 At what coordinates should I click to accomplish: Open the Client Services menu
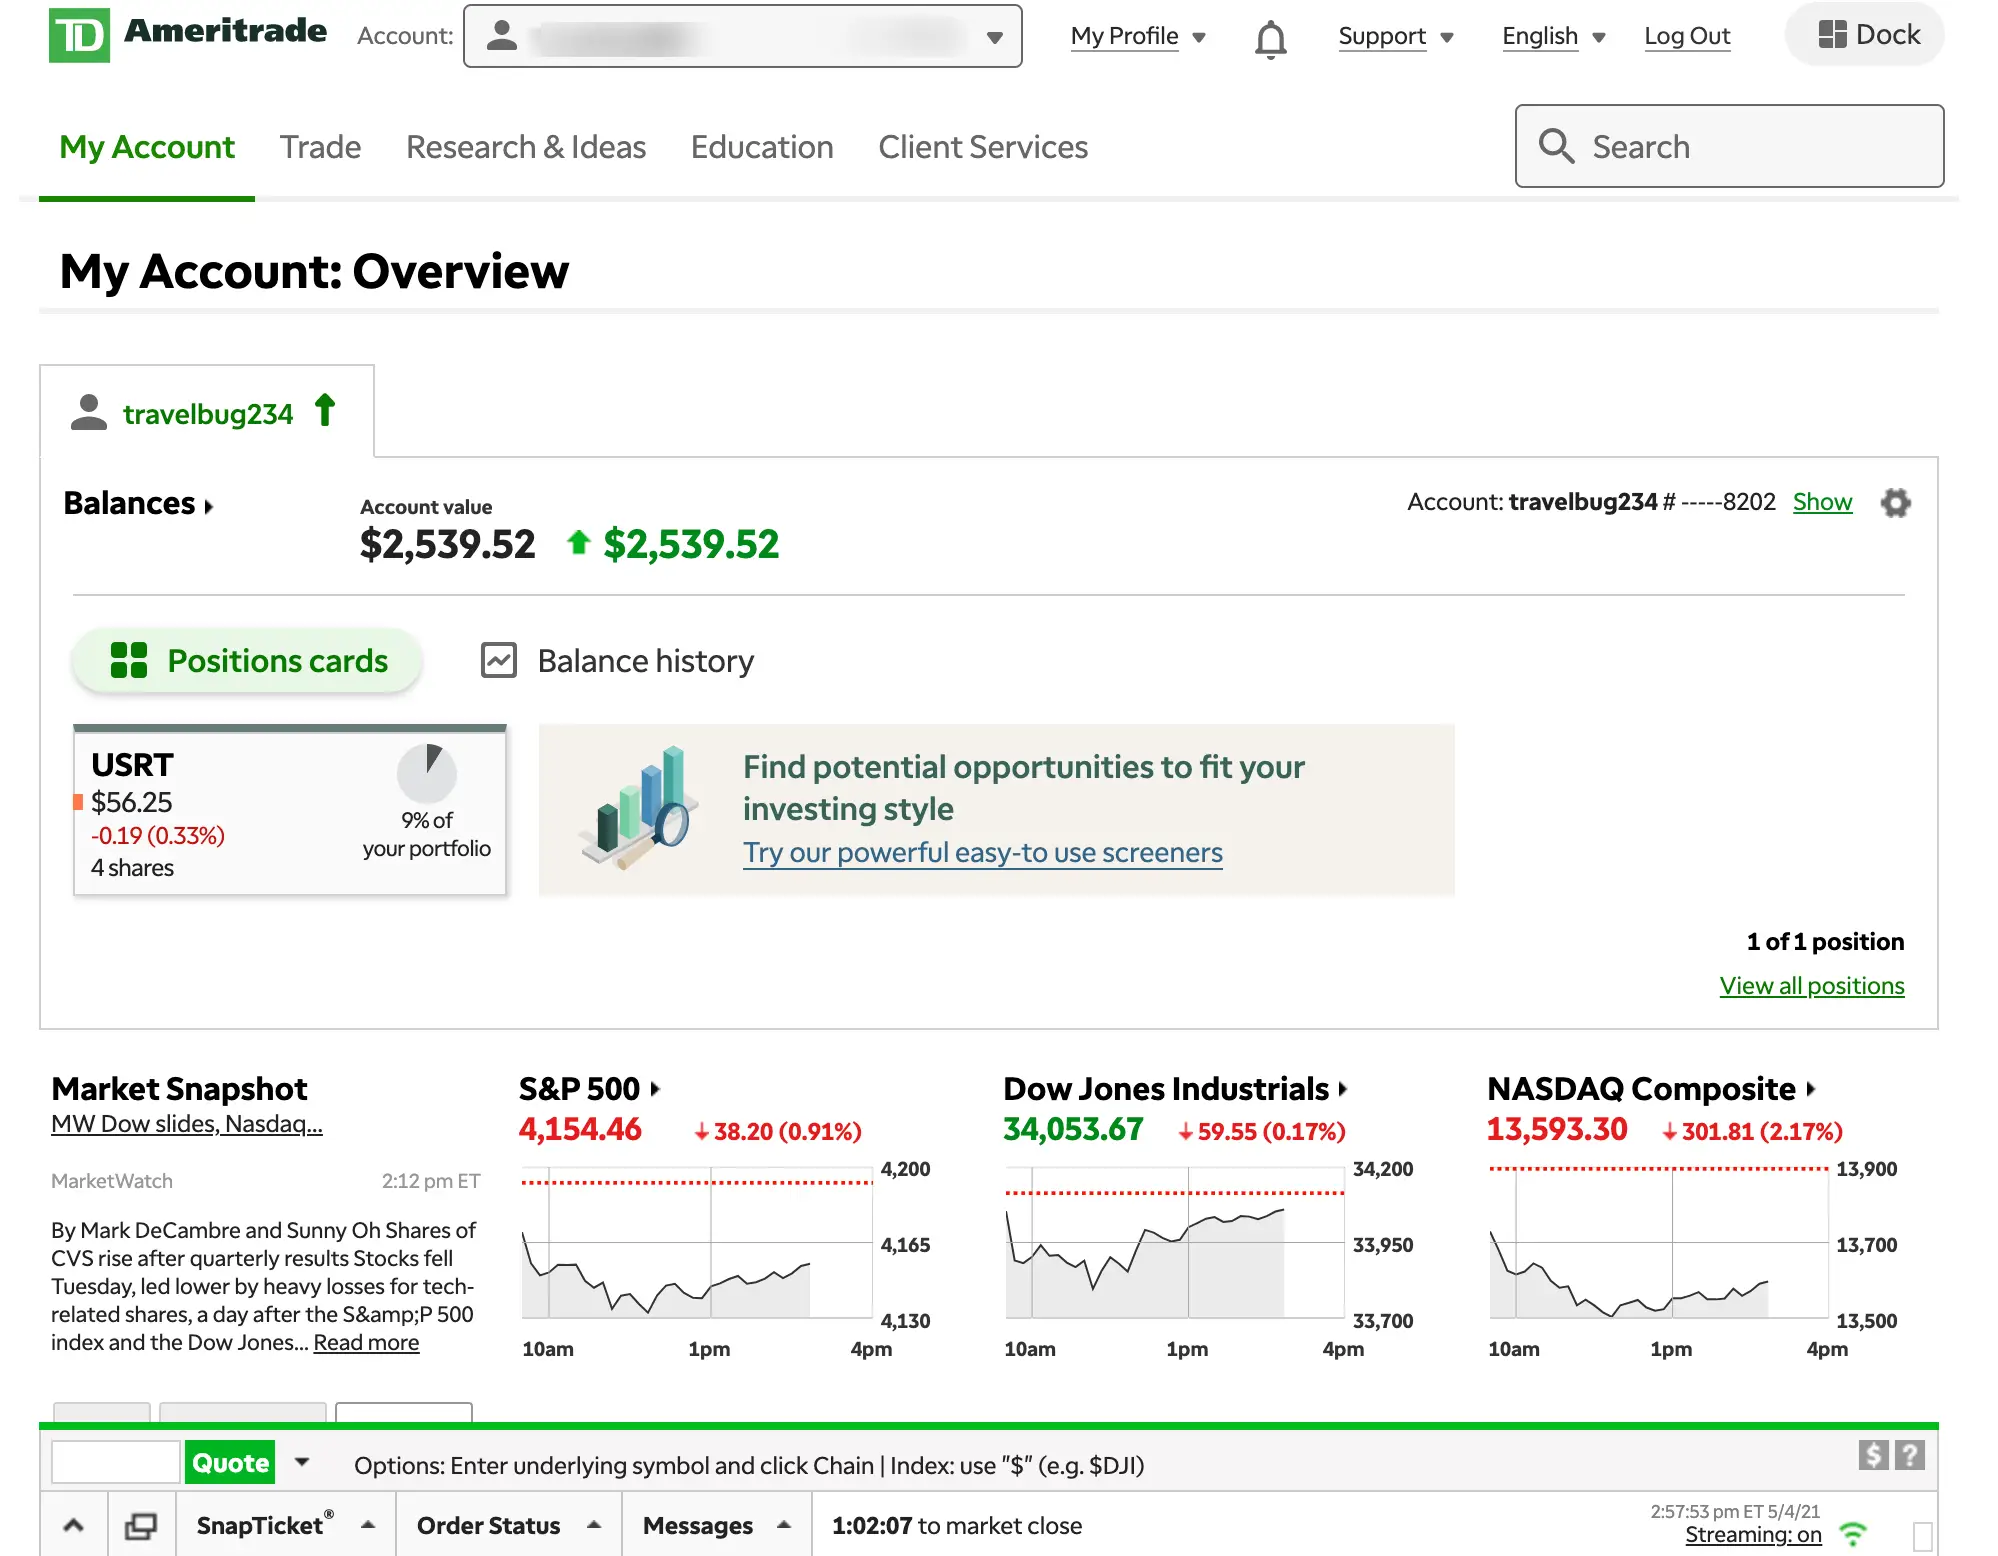click(983, 147)
